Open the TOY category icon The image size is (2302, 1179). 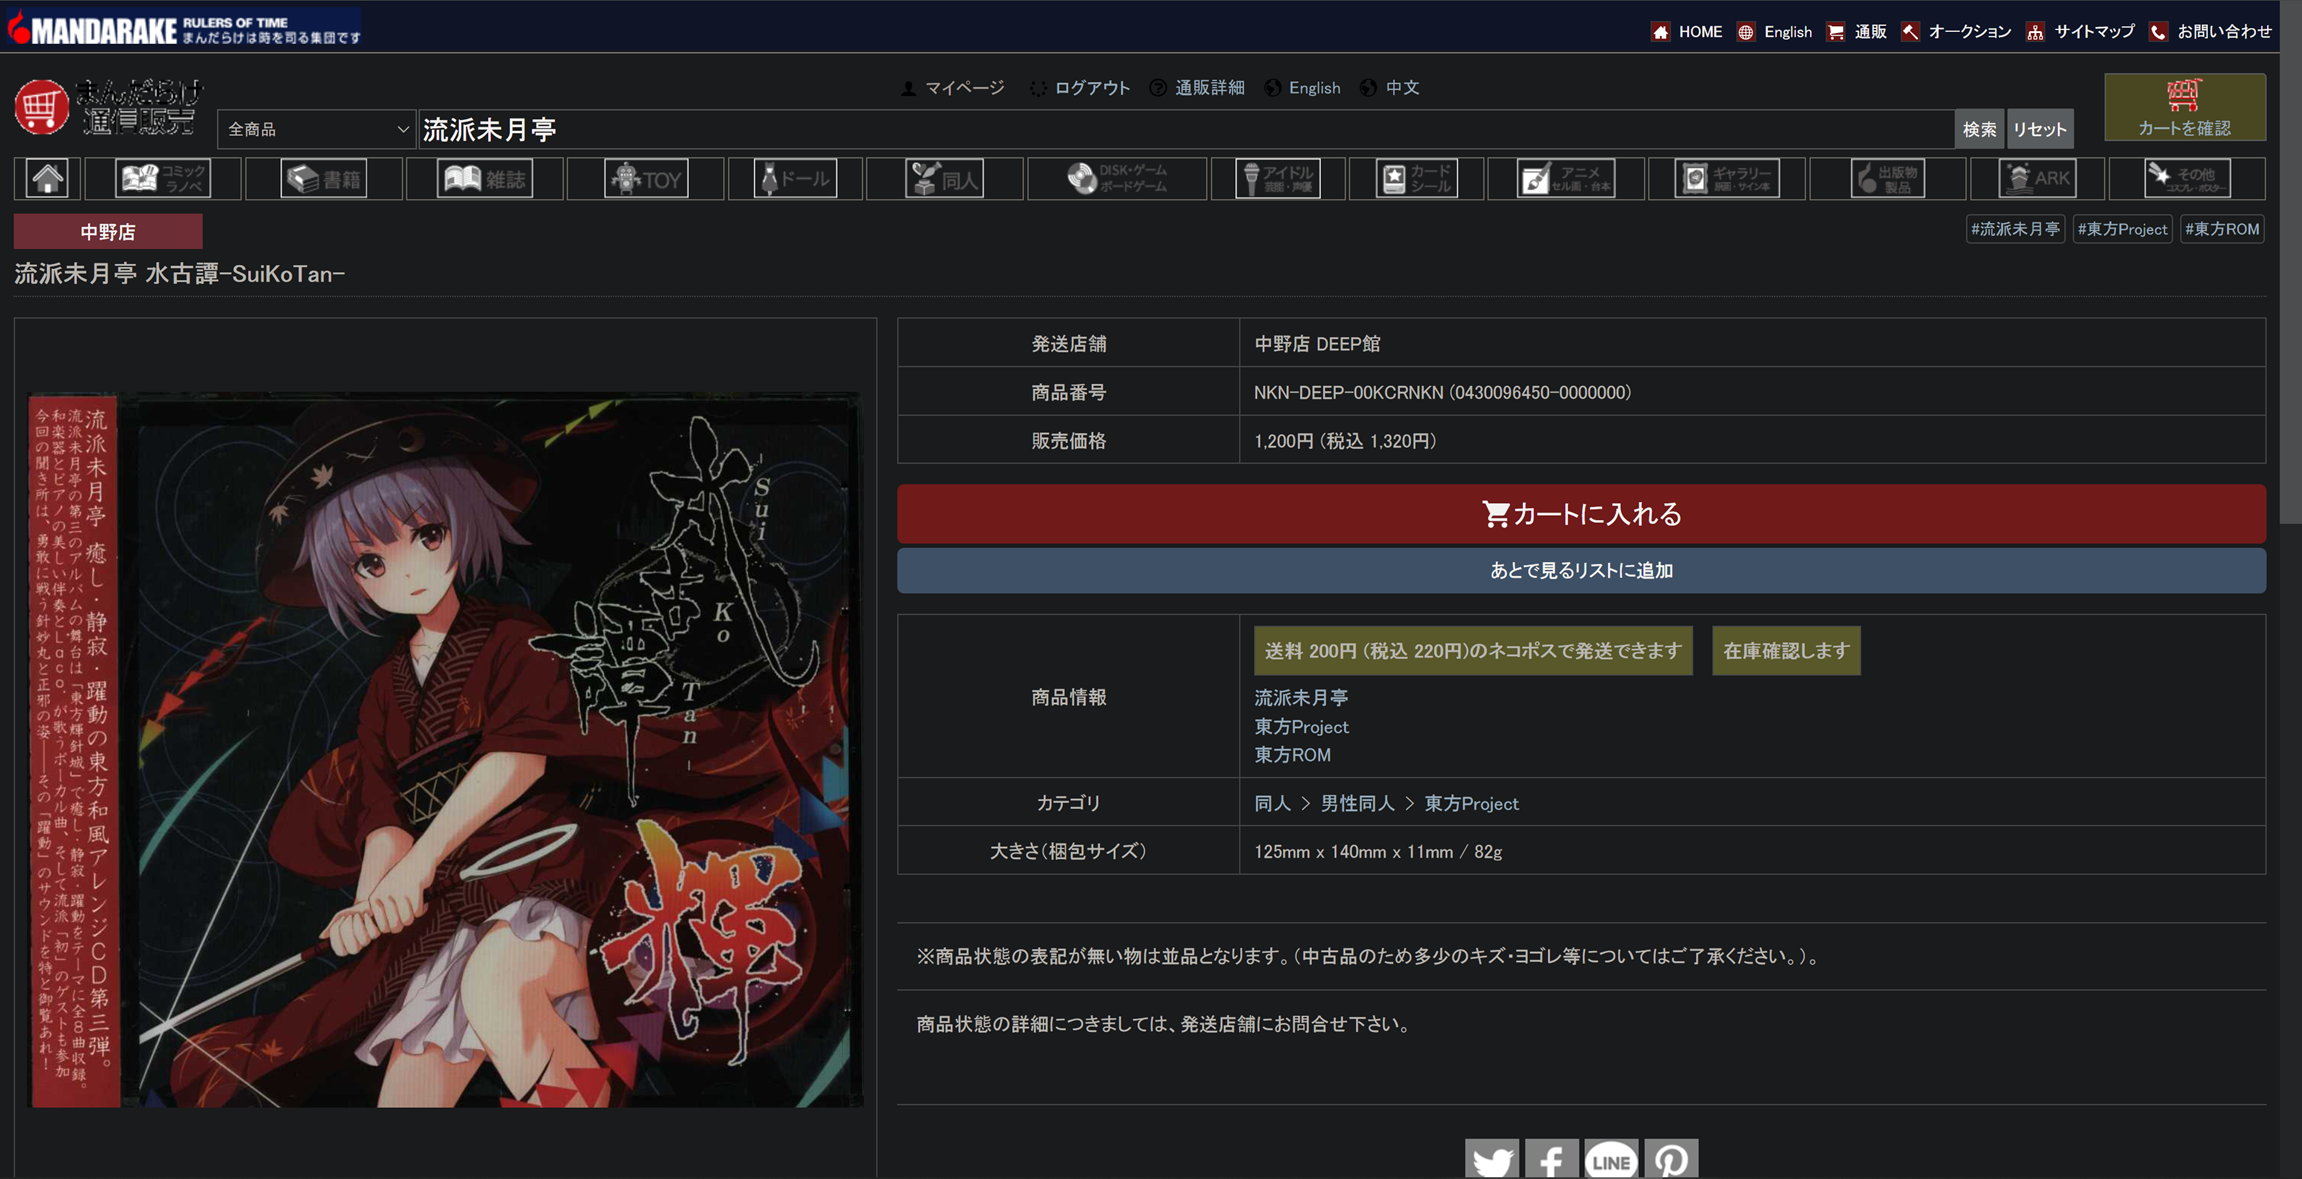point(646,179)
